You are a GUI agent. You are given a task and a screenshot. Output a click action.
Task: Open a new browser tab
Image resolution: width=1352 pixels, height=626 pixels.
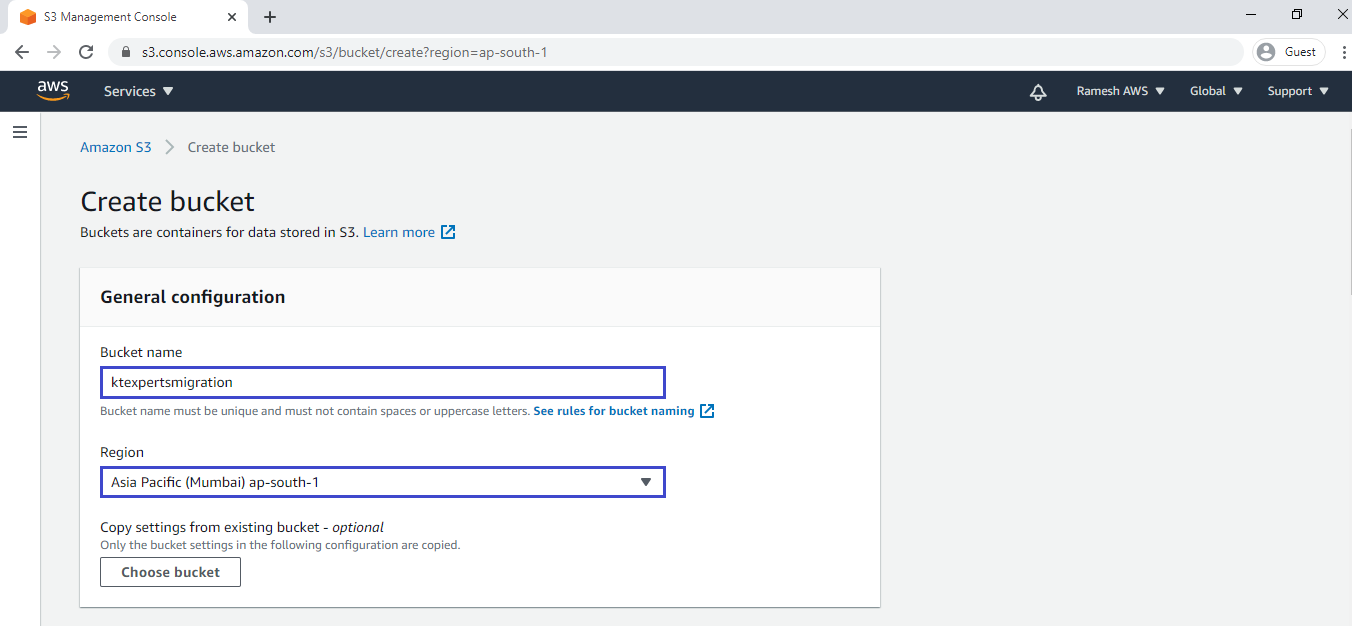pos(270,17)
